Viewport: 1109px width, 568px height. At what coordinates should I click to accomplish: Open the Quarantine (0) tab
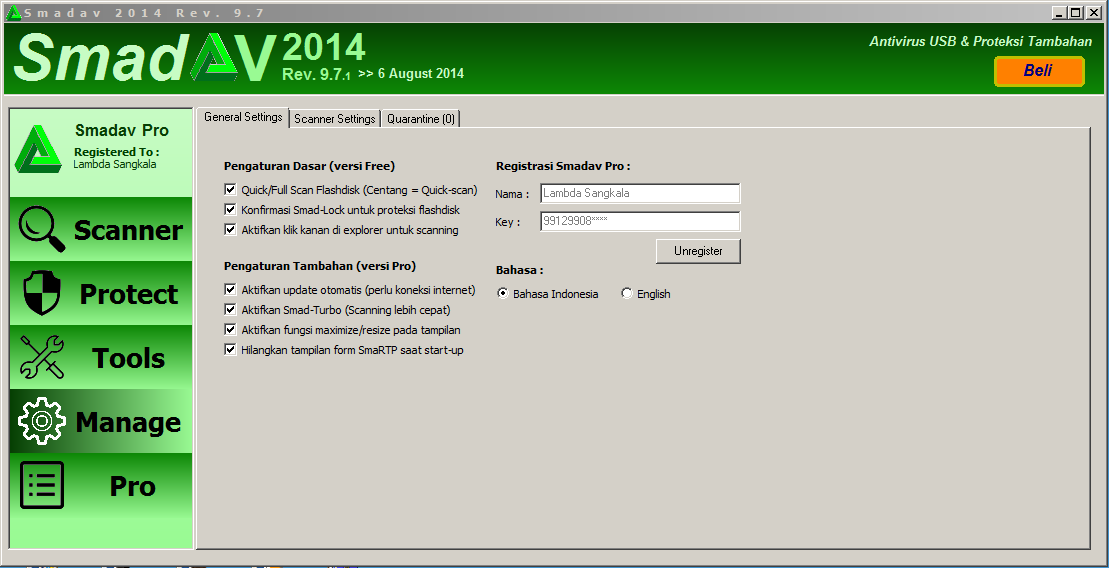click(421, 119)
